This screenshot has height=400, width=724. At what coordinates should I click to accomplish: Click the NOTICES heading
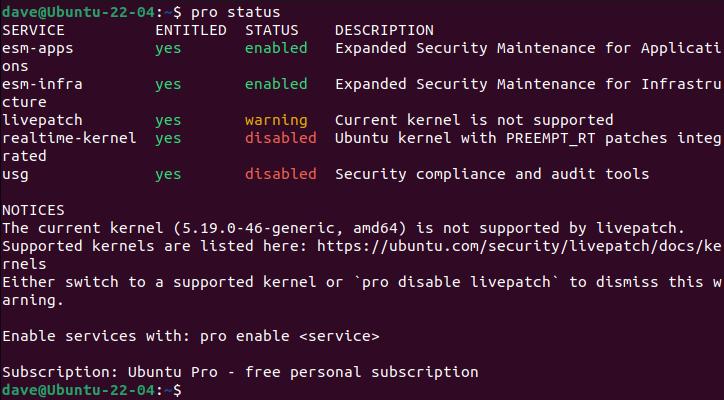(x=32, y=210)
